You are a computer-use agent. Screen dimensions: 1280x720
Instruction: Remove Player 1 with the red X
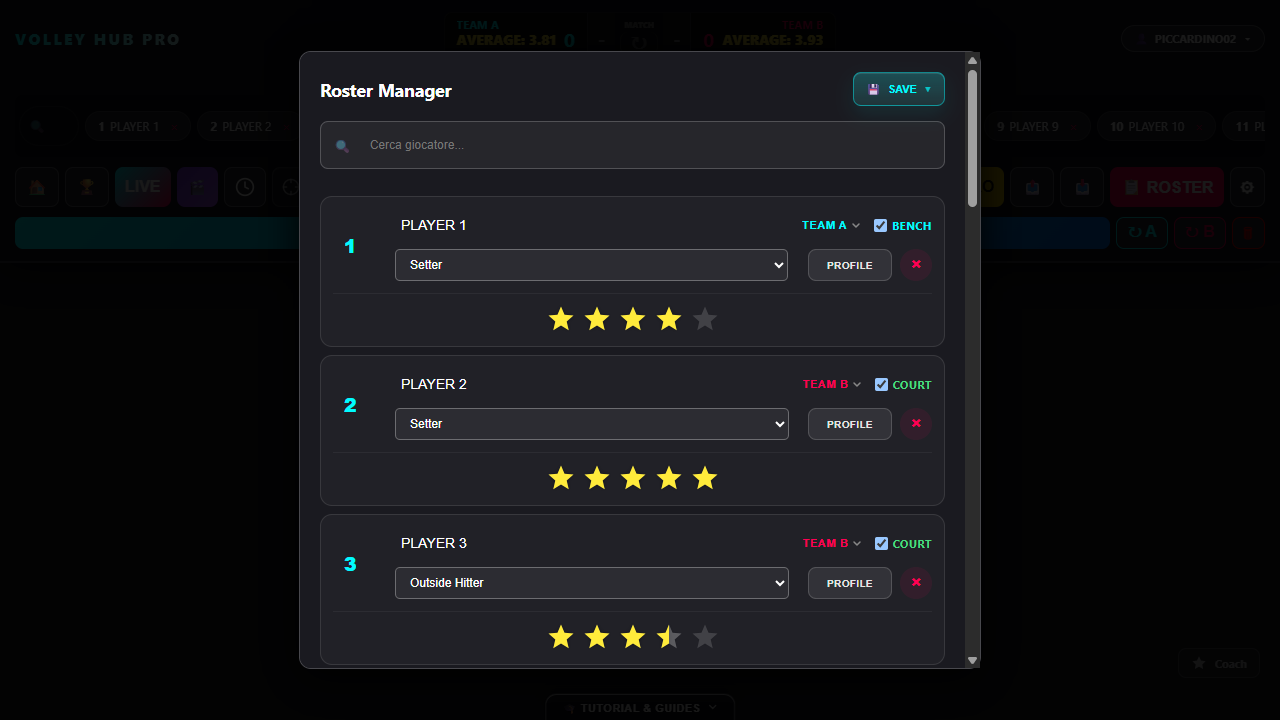point(916,265)
